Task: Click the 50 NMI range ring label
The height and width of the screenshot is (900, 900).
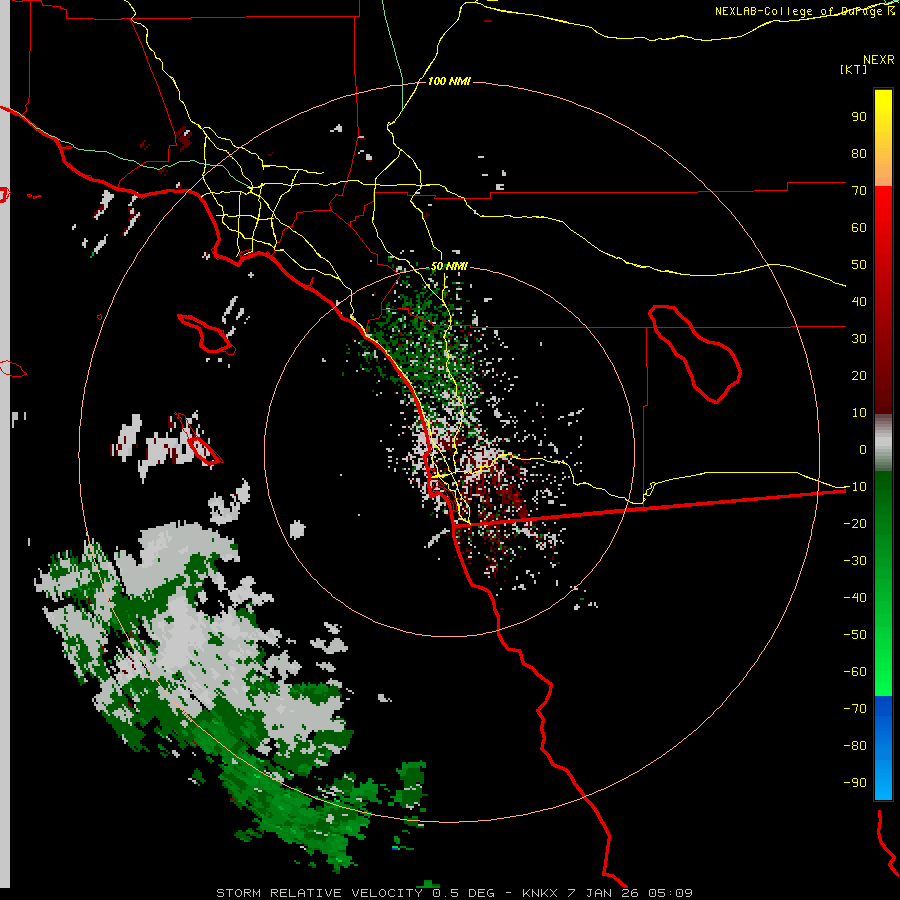Action: (x=449, y=266)
